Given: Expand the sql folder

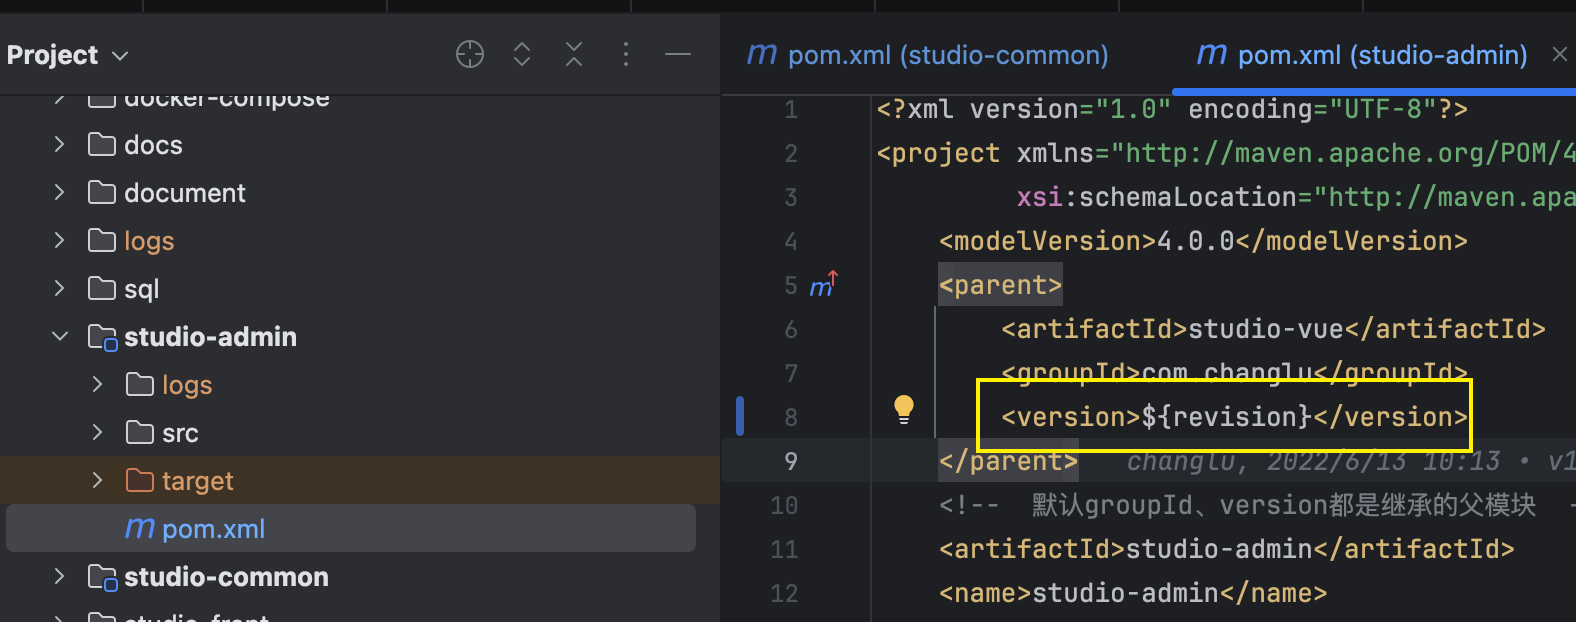Looking at the screenshot, I should point(60,289).
